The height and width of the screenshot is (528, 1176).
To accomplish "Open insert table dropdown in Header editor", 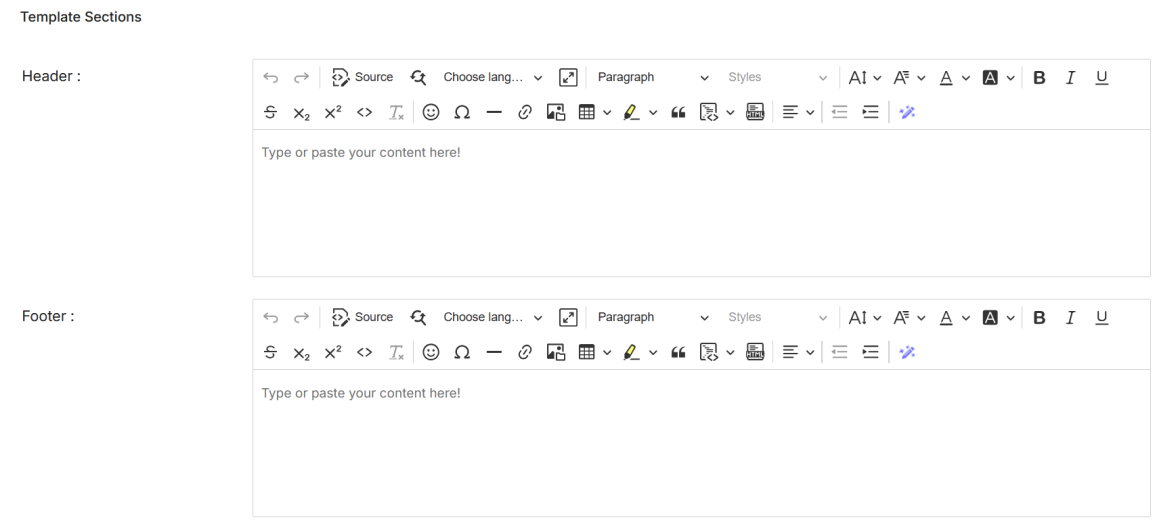I will click(595, 112).
